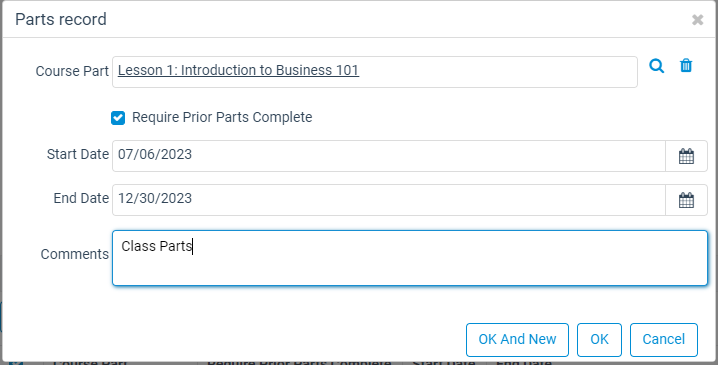Click the Comments field label

point(75,254)
